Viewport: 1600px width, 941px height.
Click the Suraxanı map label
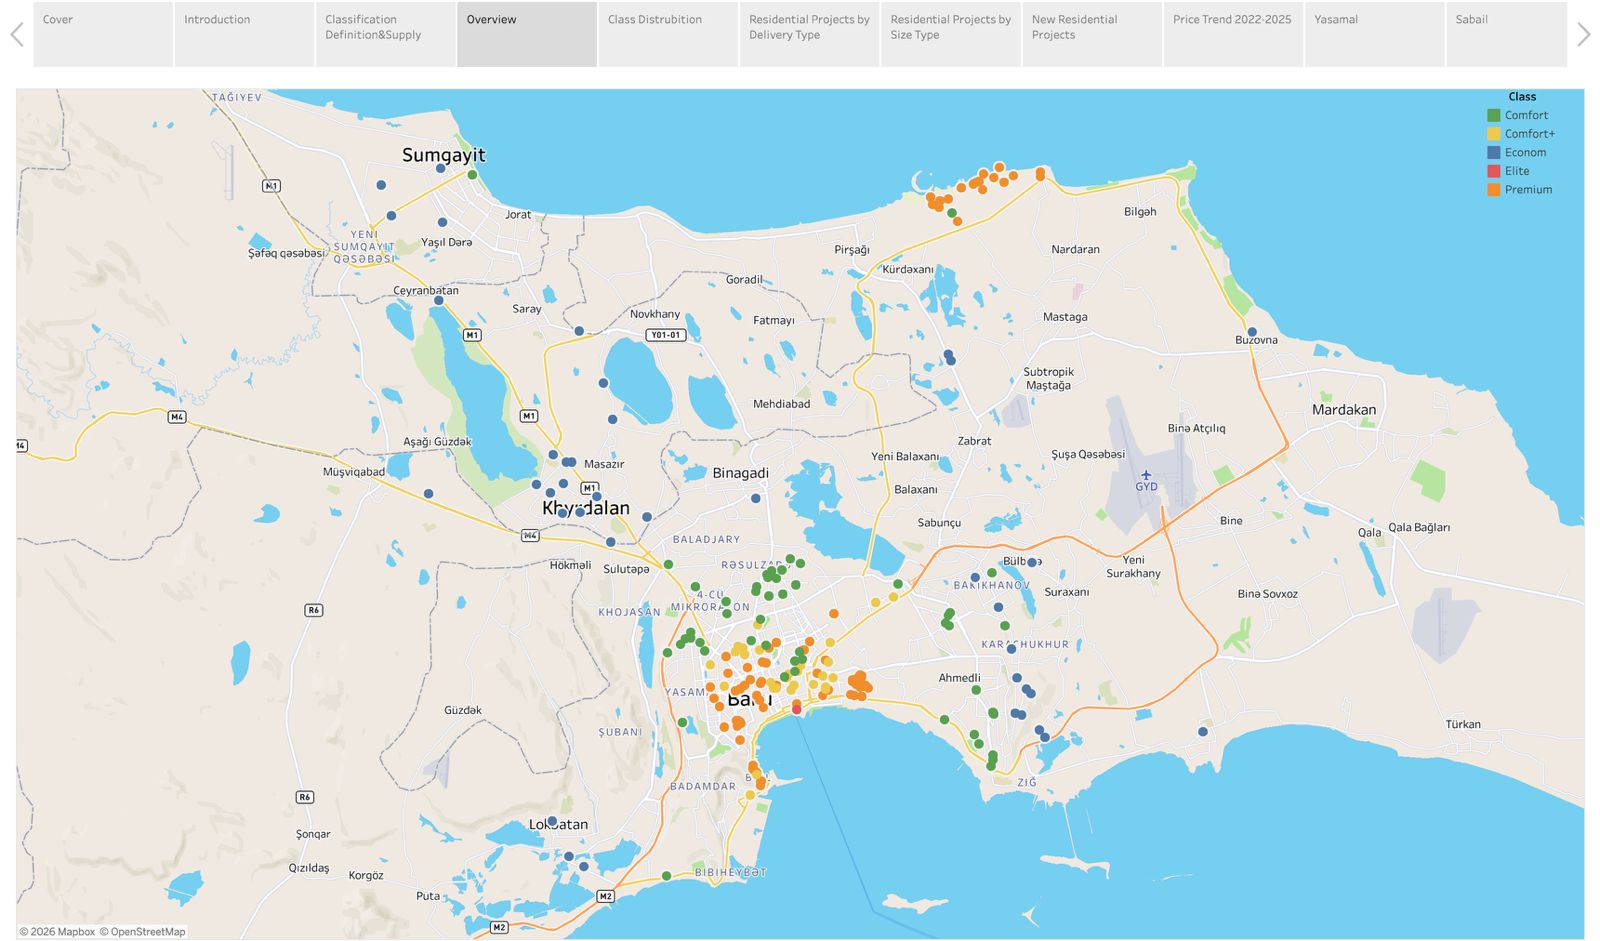pyautogui.click(x=1067, y=592)
